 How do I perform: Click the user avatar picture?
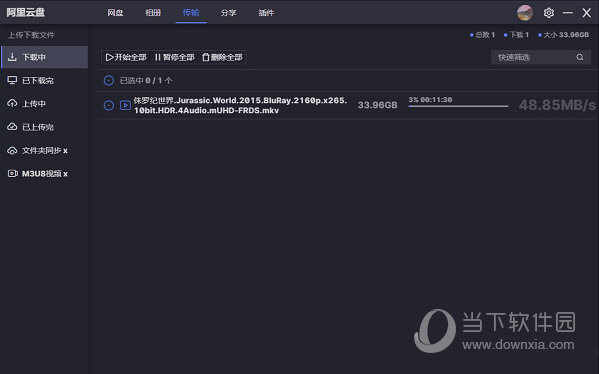coord(525,13)
